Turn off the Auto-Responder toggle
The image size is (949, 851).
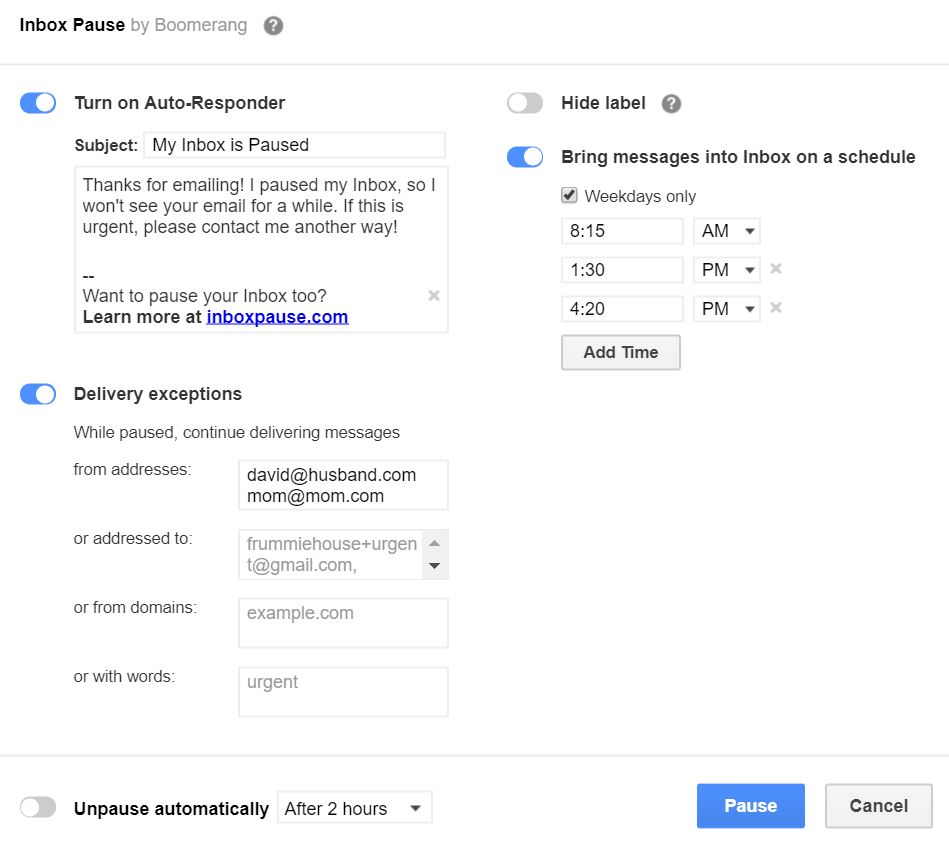tap(38, 103)
